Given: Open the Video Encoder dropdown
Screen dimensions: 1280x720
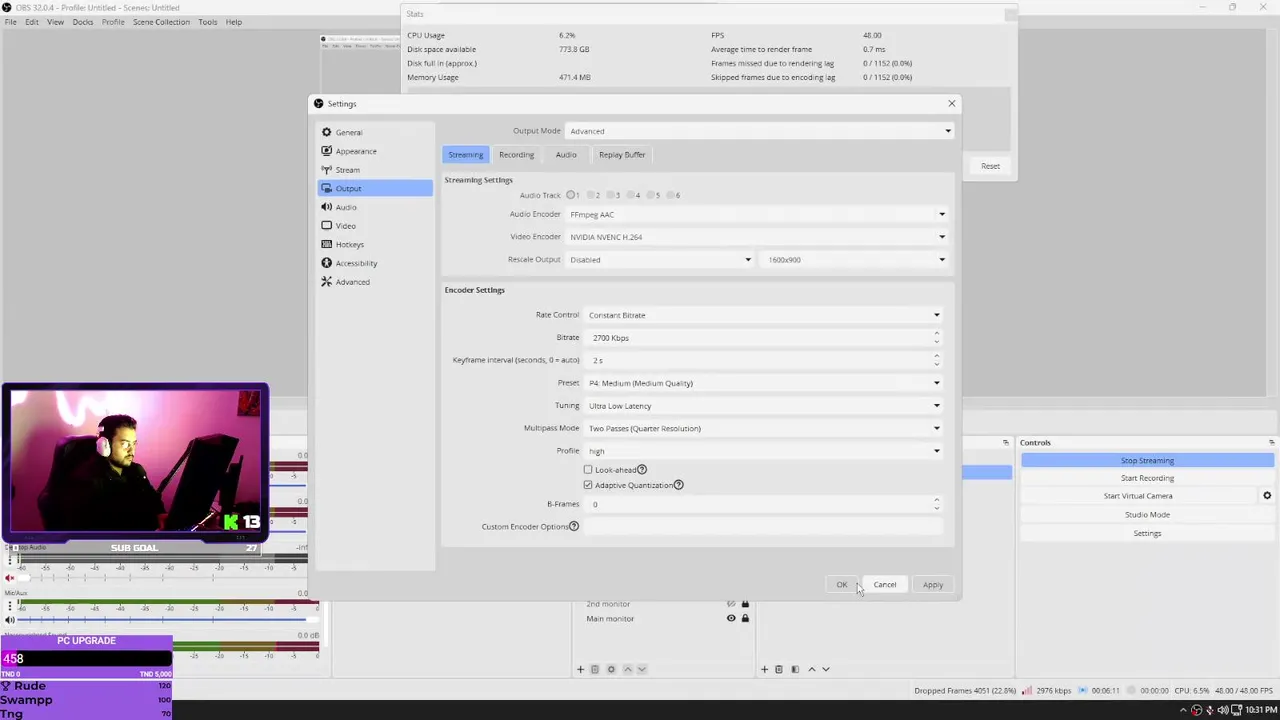Looking at the screenshot, I should click(757, 237).
